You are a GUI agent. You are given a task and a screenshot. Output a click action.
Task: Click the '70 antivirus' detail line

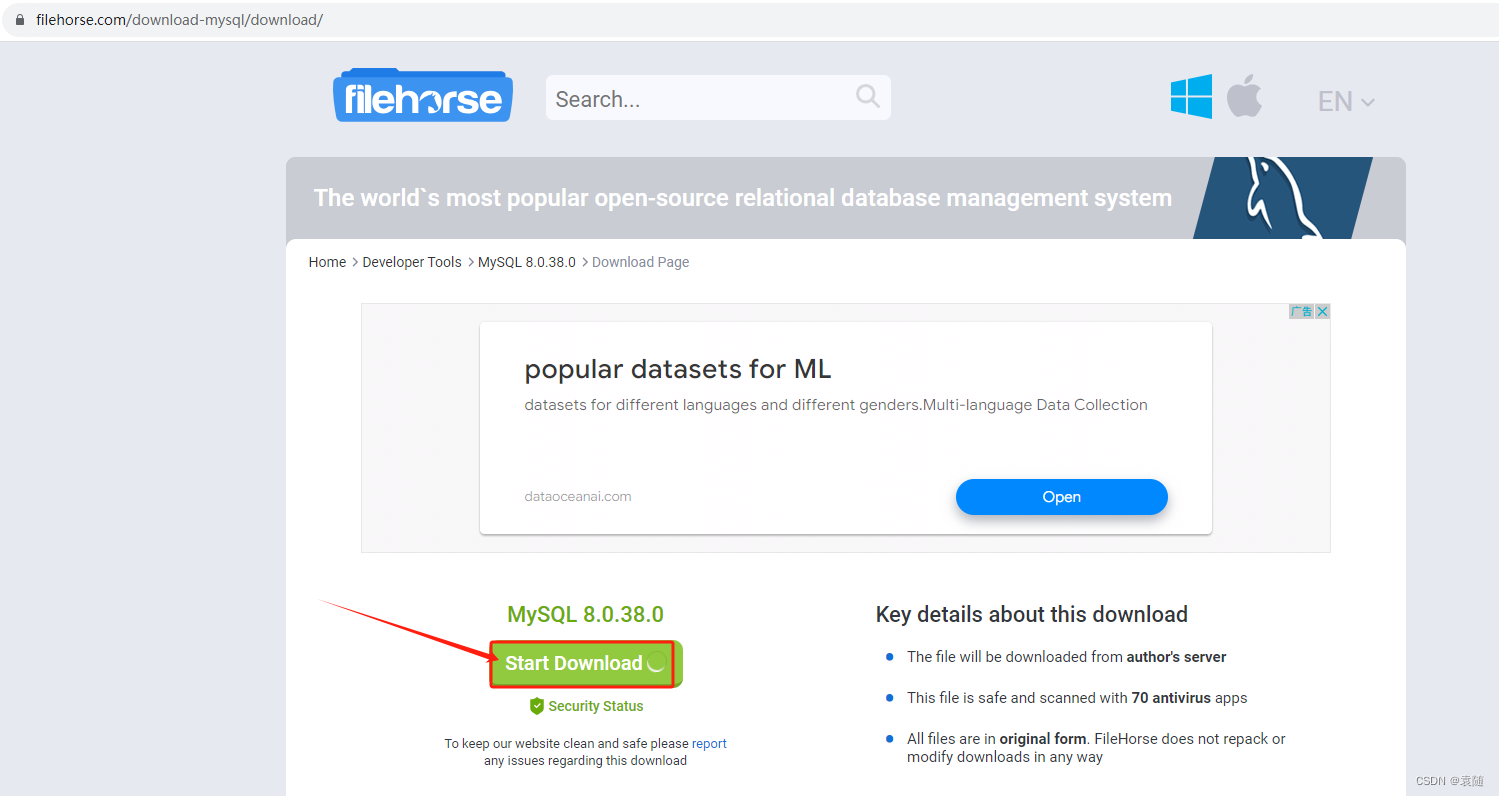click(x=1077, y=698)
